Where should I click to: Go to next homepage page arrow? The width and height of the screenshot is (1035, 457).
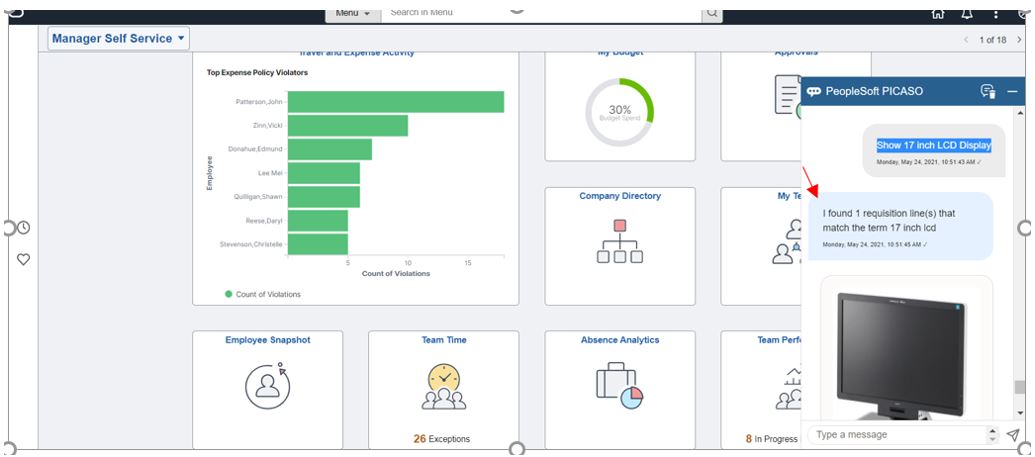coord(1019,40)
